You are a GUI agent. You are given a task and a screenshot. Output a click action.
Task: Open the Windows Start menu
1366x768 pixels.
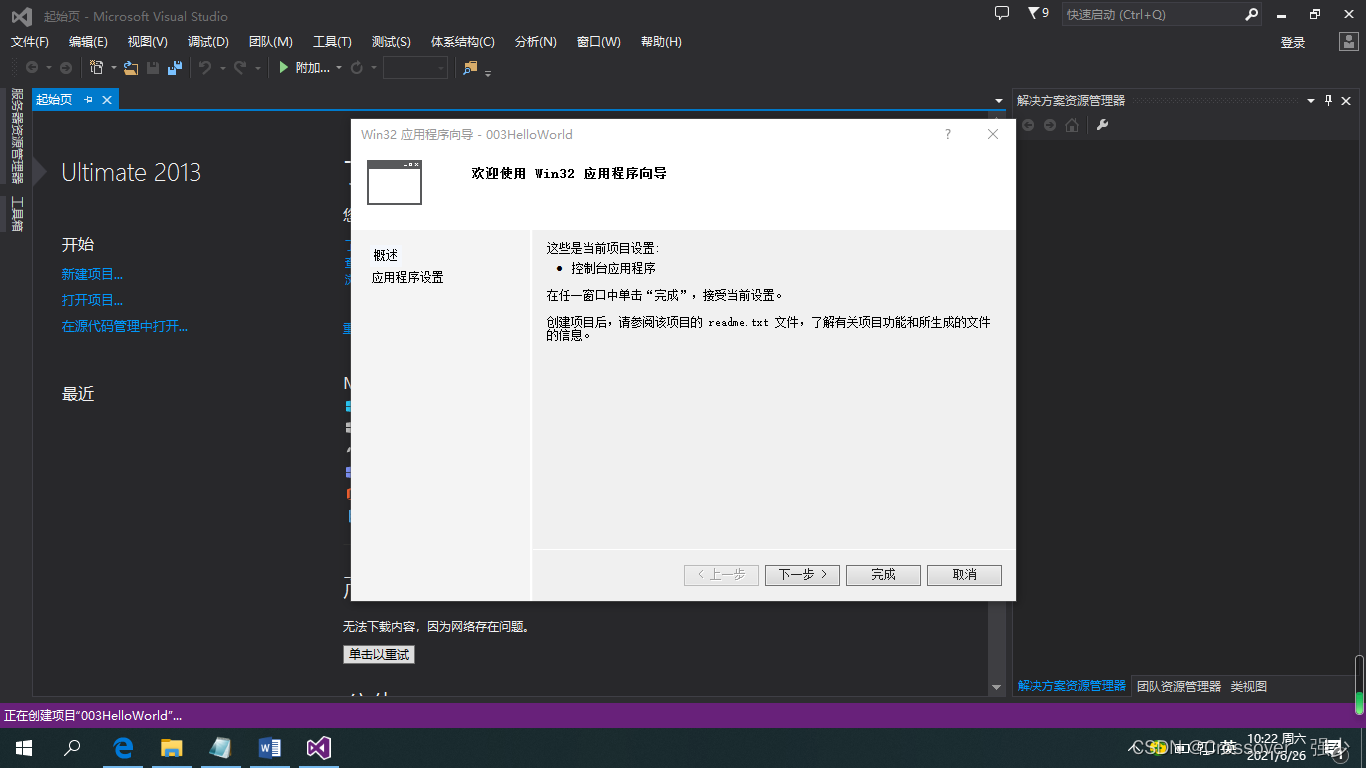24,748
